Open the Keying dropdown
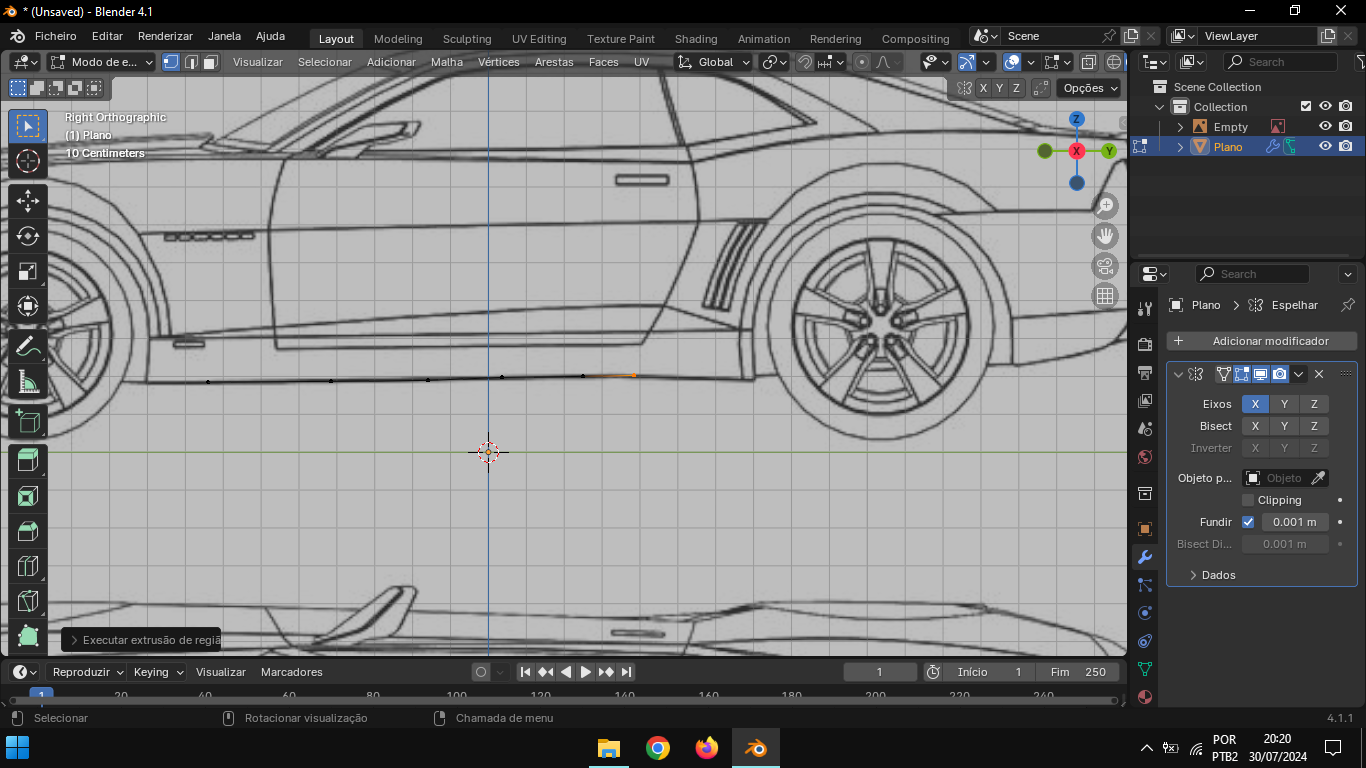This screenshot has height=768, width=1366. [158, 672]
